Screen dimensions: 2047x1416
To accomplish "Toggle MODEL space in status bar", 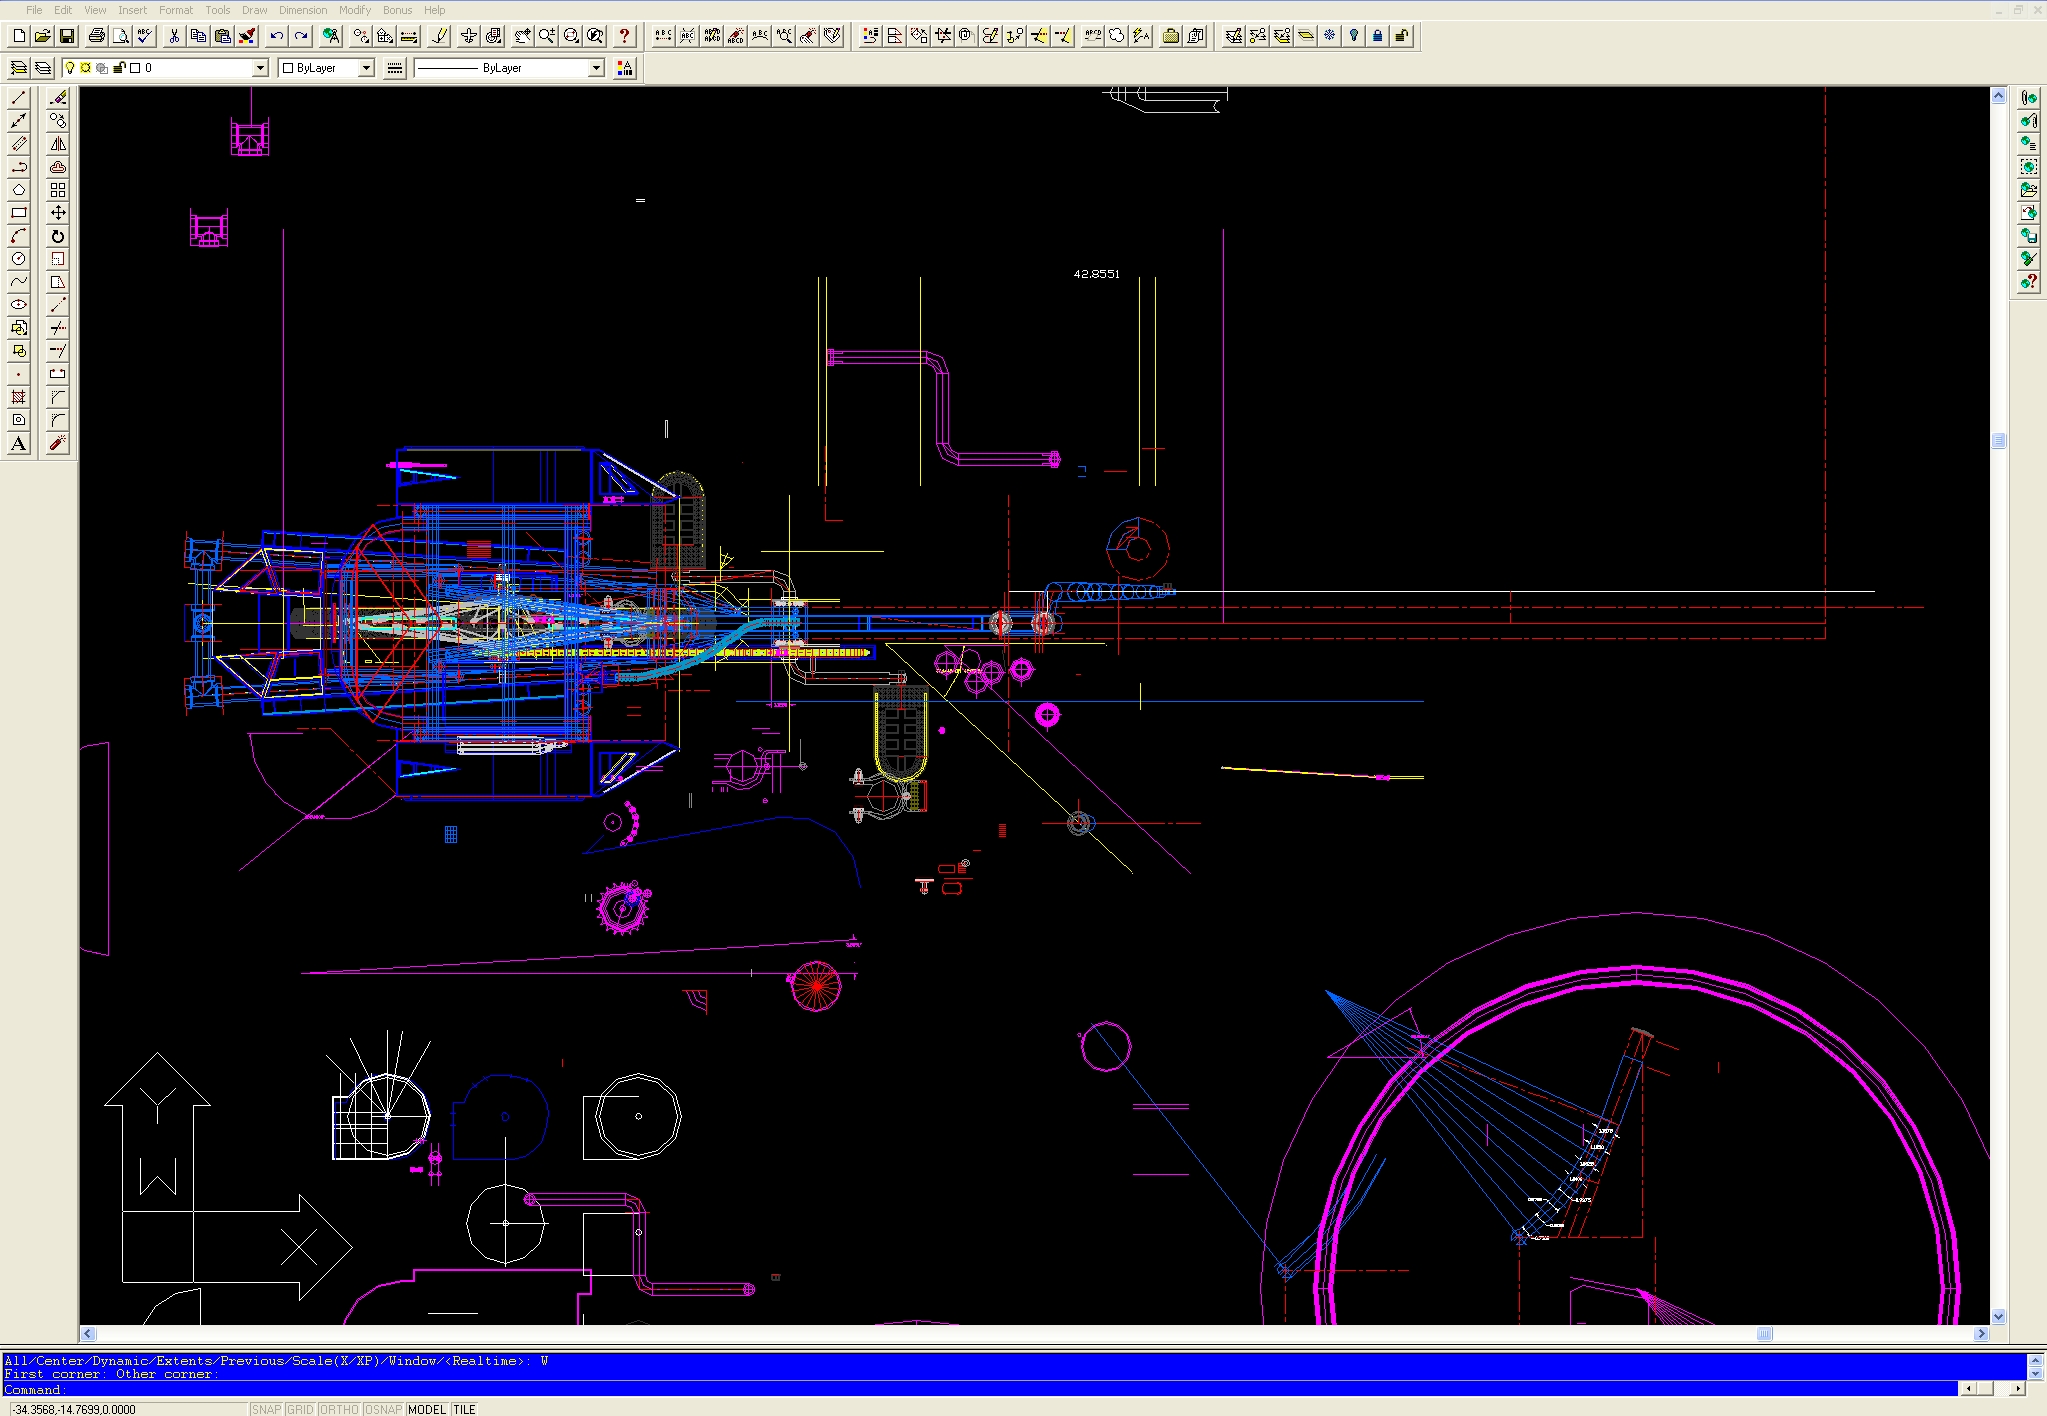I will 427,1409.
